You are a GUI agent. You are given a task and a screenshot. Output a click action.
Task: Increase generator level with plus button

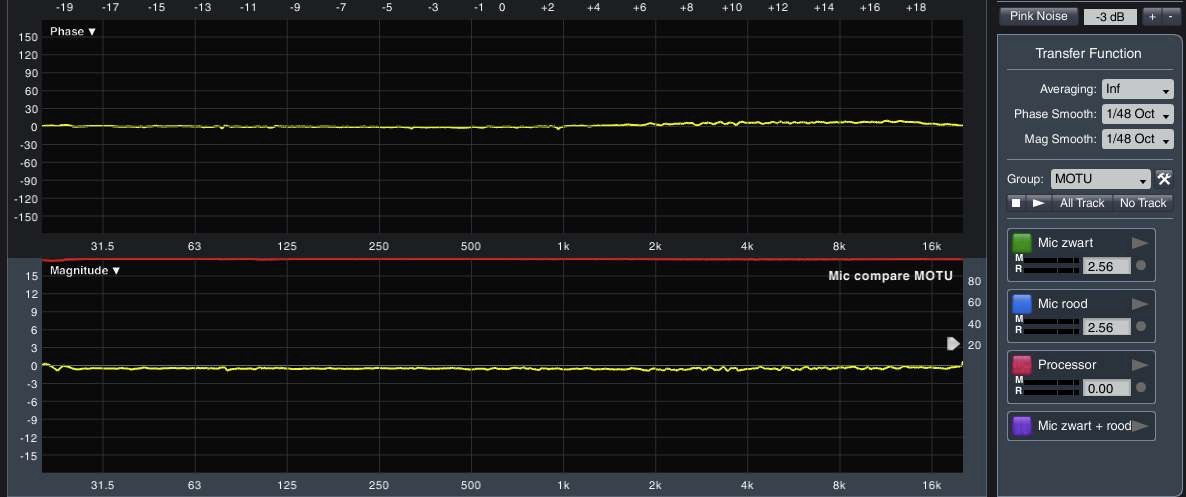pos(1150,17)
